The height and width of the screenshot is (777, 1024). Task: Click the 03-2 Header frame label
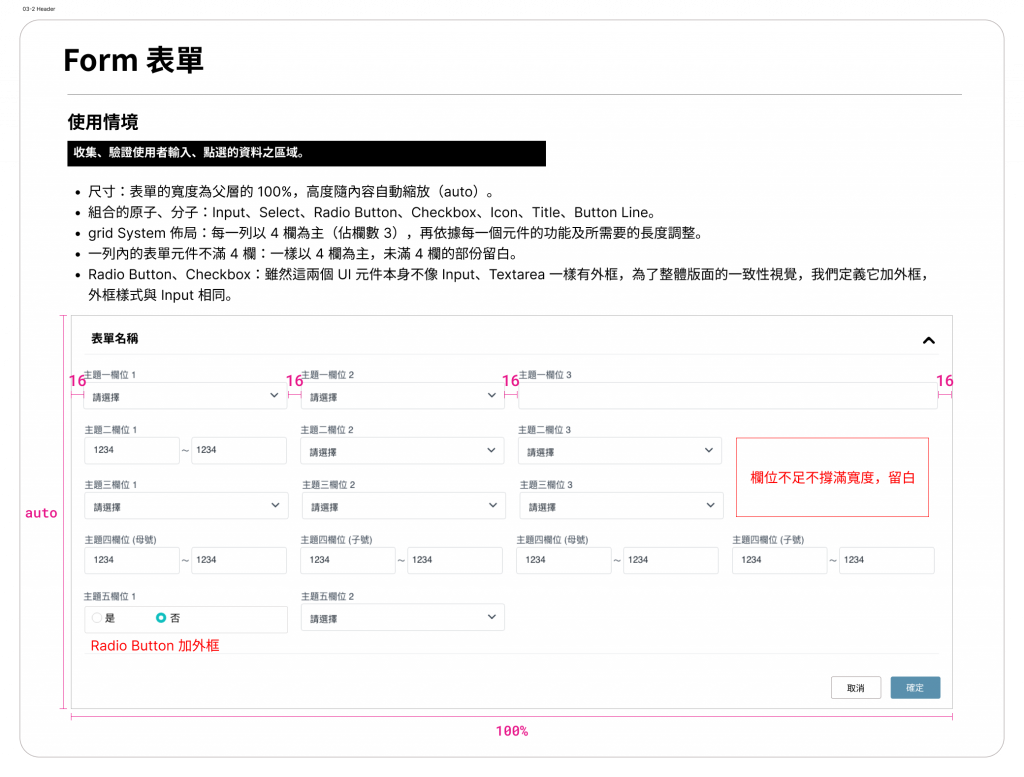(x=39, y=9)
